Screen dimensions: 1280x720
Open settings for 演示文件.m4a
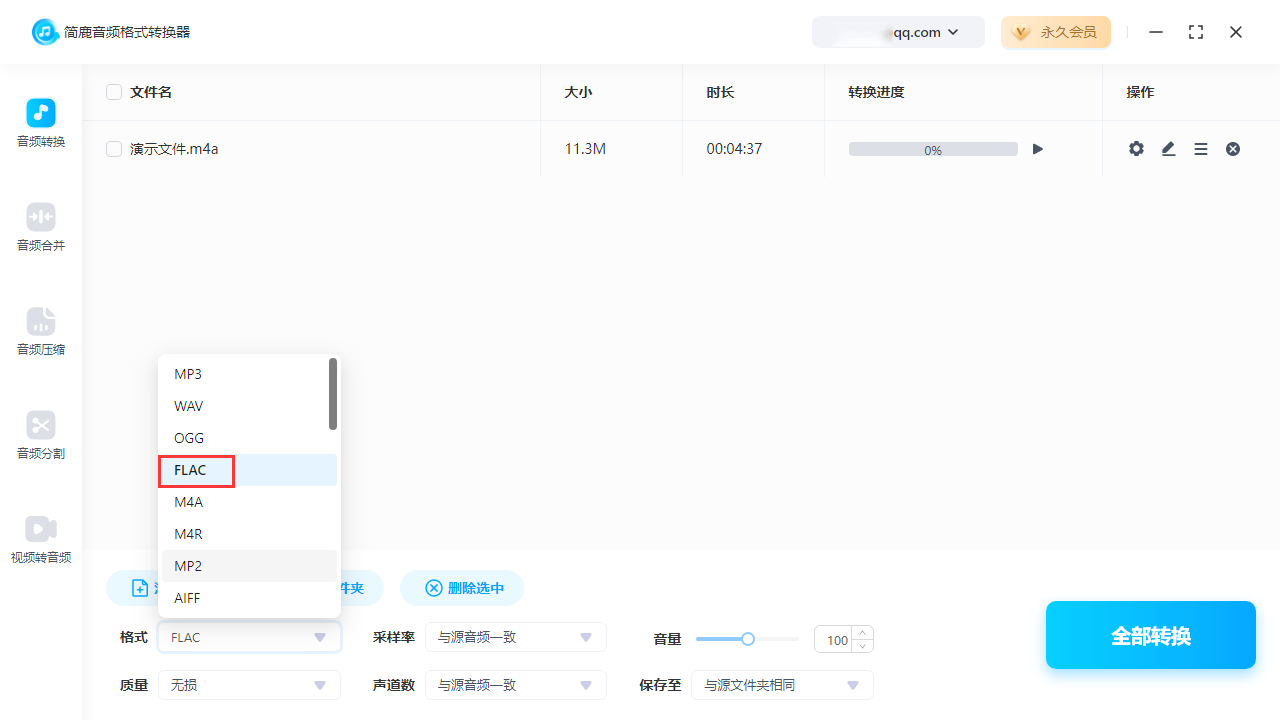click(x=1136, y=148)
